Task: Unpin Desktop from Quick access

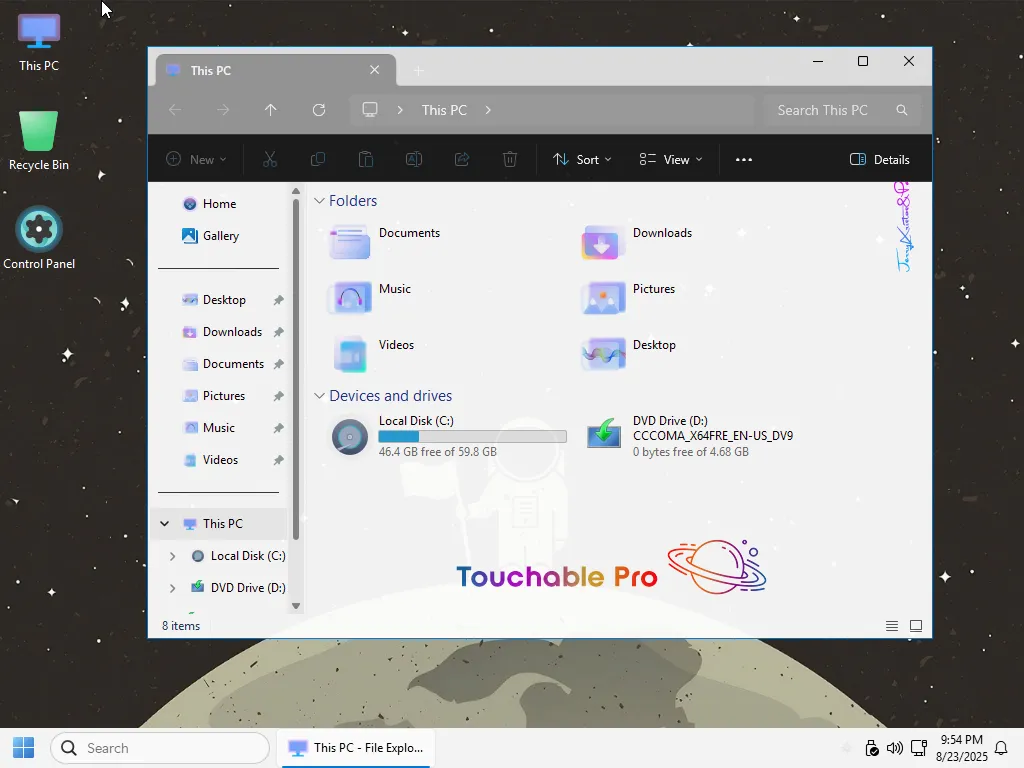Action: click(278, 300)
